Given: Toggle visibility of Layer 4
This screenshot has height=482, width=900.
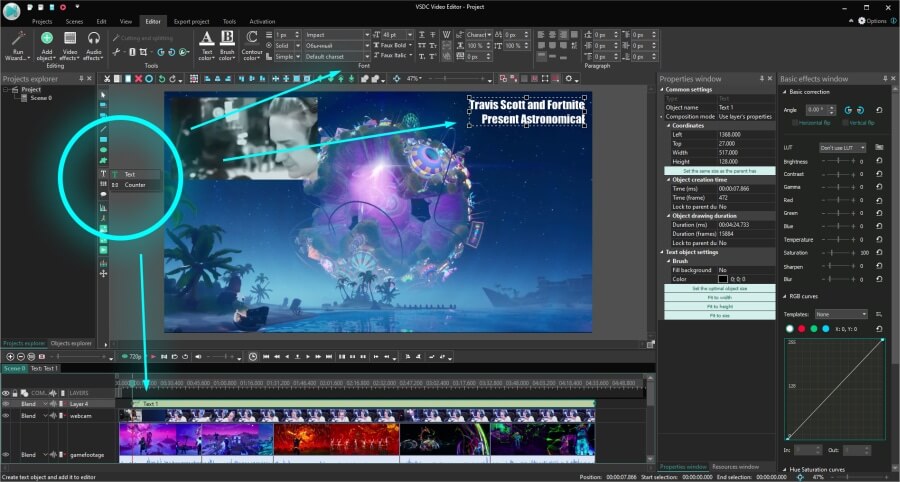Looking at the screenshot, I should point(6,404).
